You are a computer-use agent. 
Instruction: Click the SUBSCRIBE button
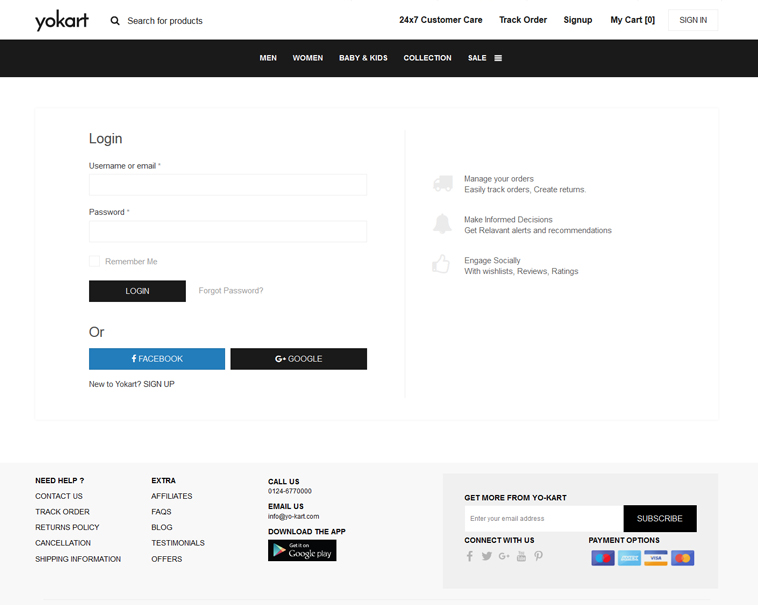click(x=660, y=519)
